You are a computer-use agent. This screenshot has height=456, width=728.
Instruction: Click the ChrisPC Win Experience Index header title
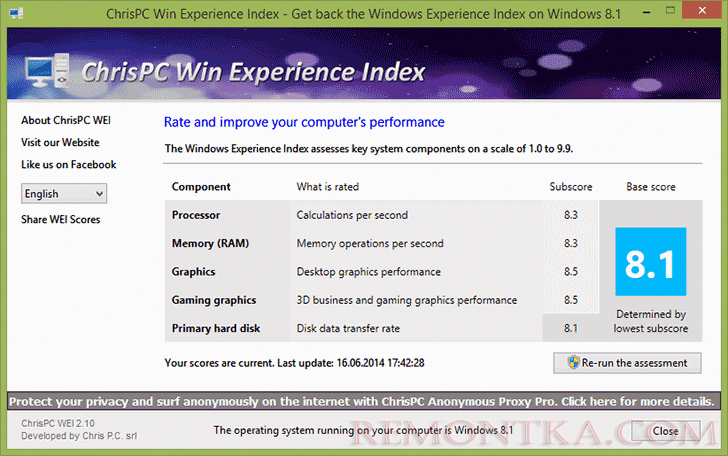click(x=253, y=73)
